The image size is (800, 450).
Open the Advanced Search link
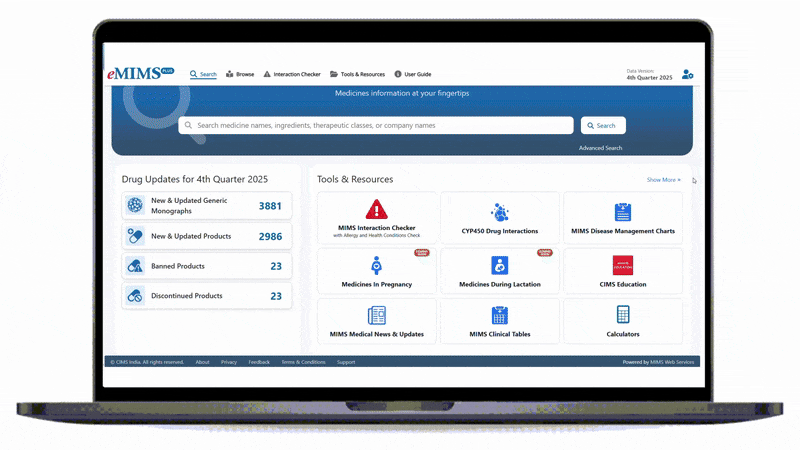[600, 148]
